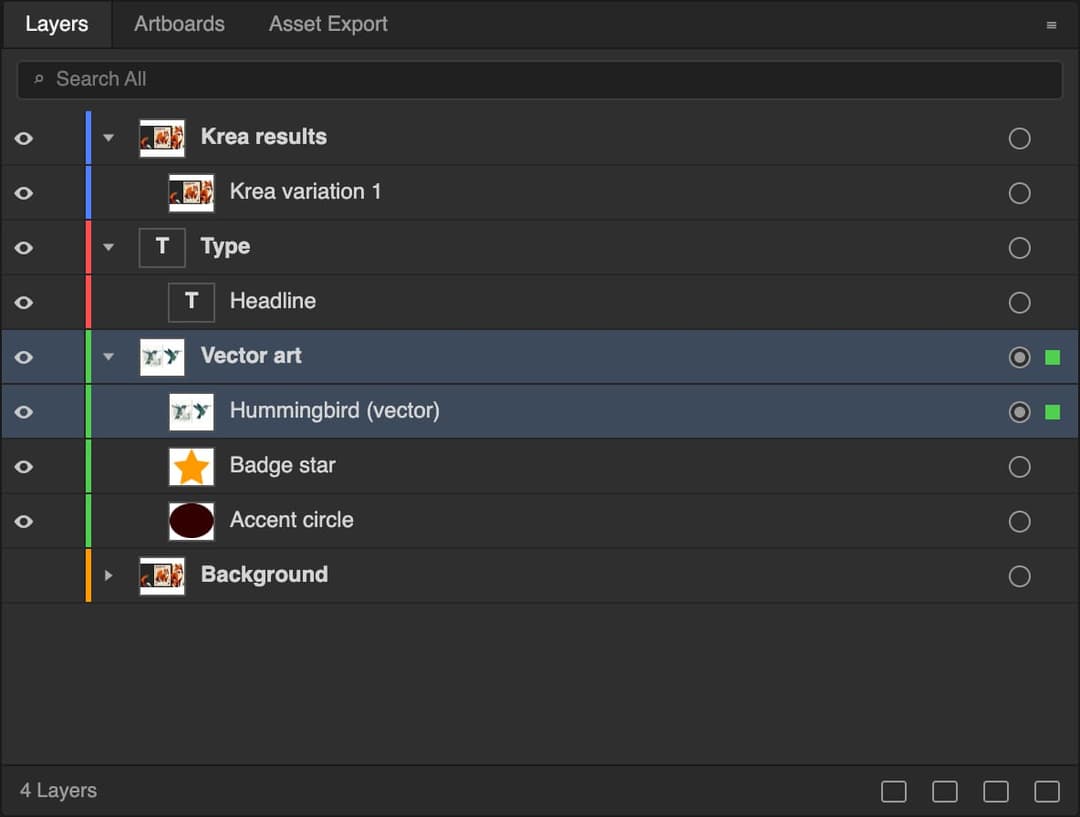The image size is (1080, 817).
Task: Select the Krea variation 1 row name
Action: click(x=305, y=192)
